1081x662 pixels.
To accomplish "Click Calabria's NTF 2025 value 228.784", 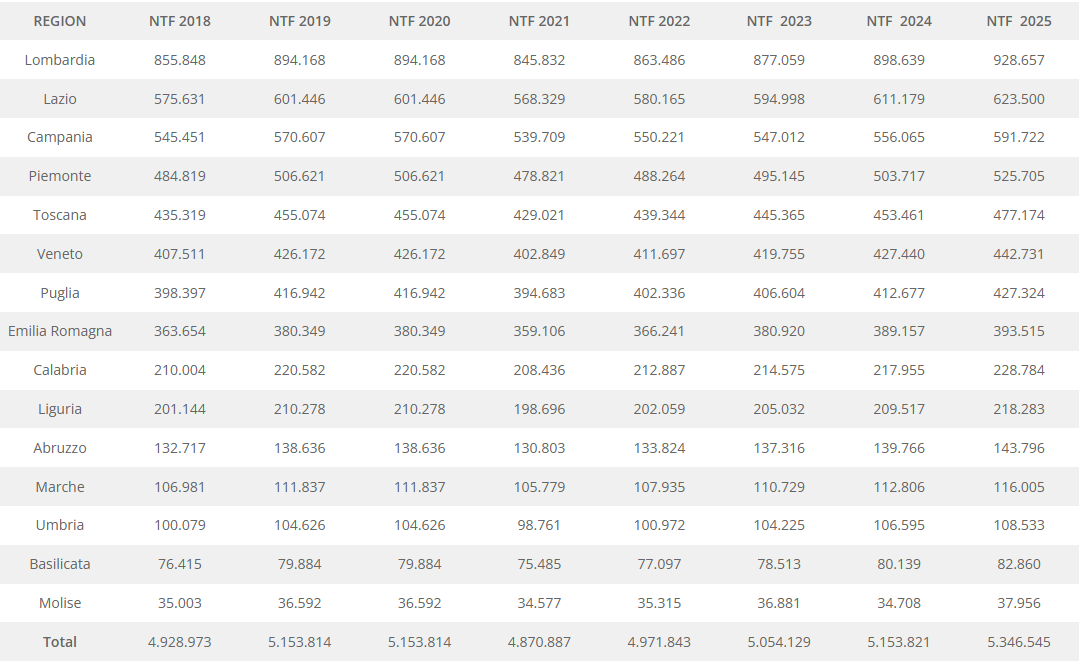I will [1019, 370].
